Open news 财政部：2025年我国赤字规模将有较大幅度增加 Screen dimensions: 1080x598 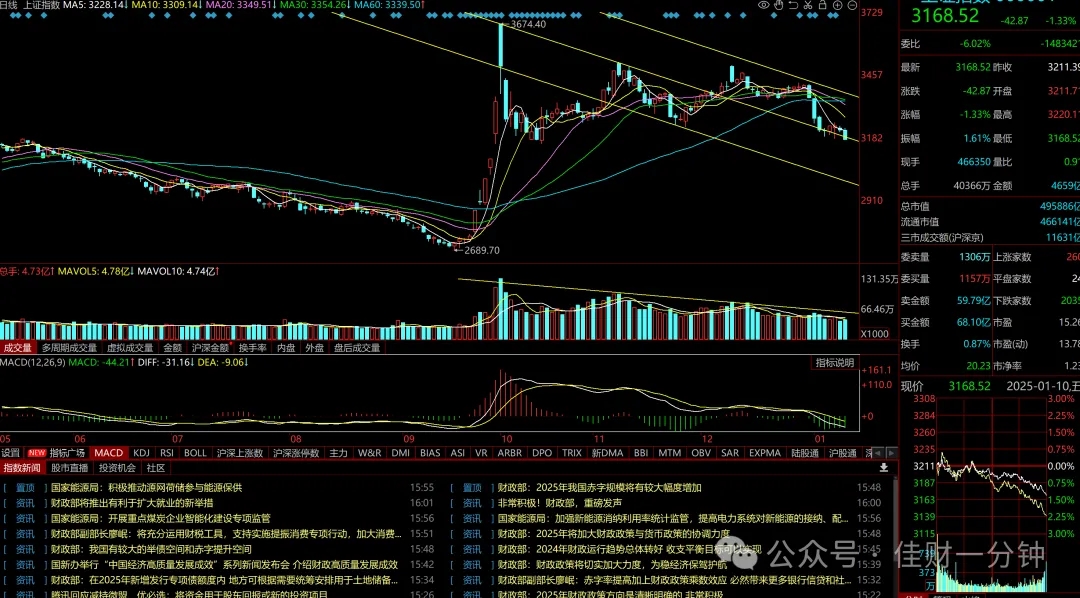click(599, 488)
